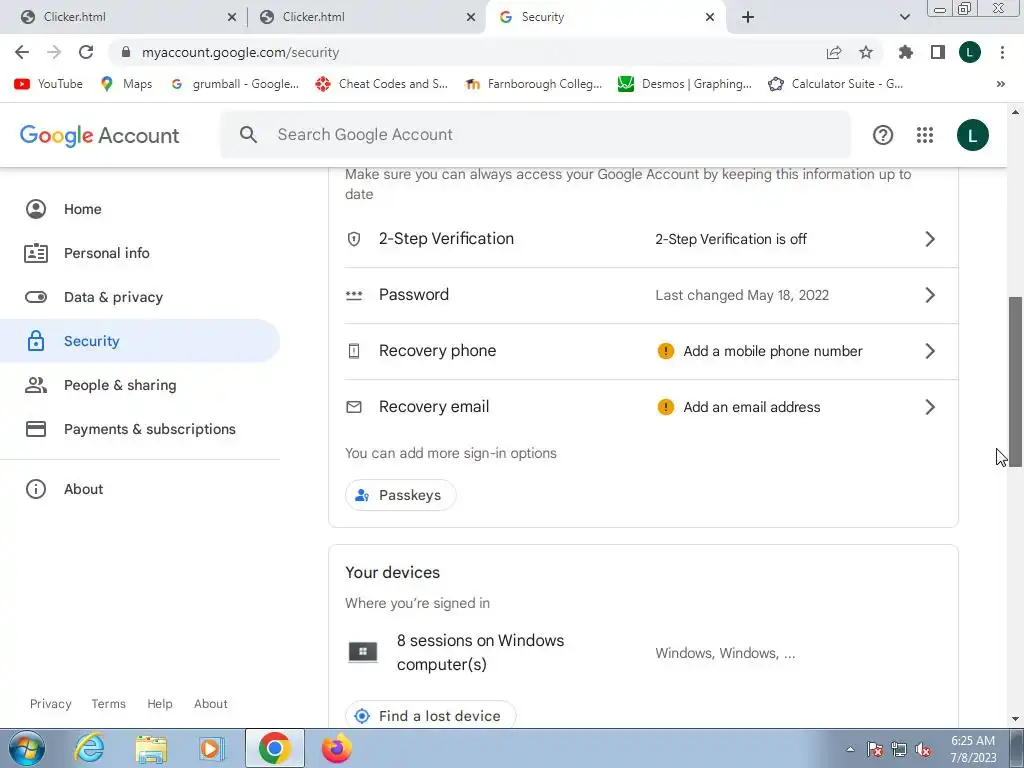1024x768 pixels.
Task: Close the Security browser tab
Action: pos(710,17)
